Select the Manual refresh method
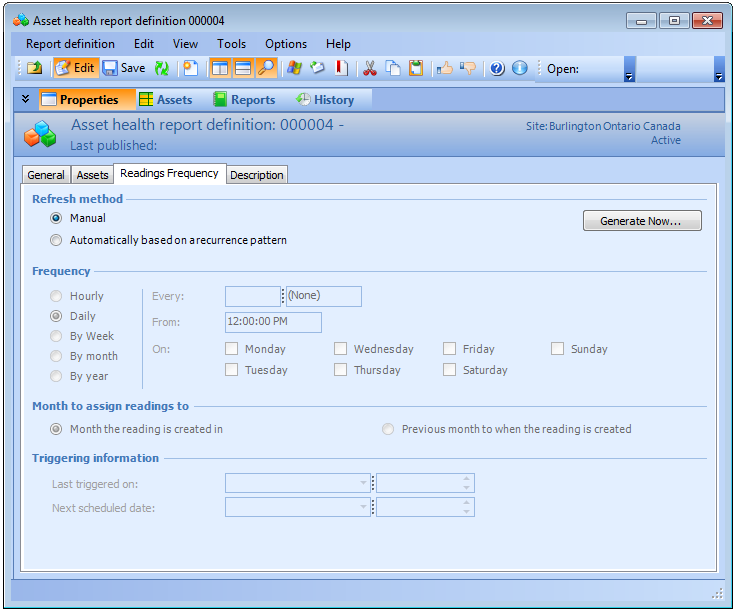The width and height of the screenshot is (736, 611). [57, 218]
